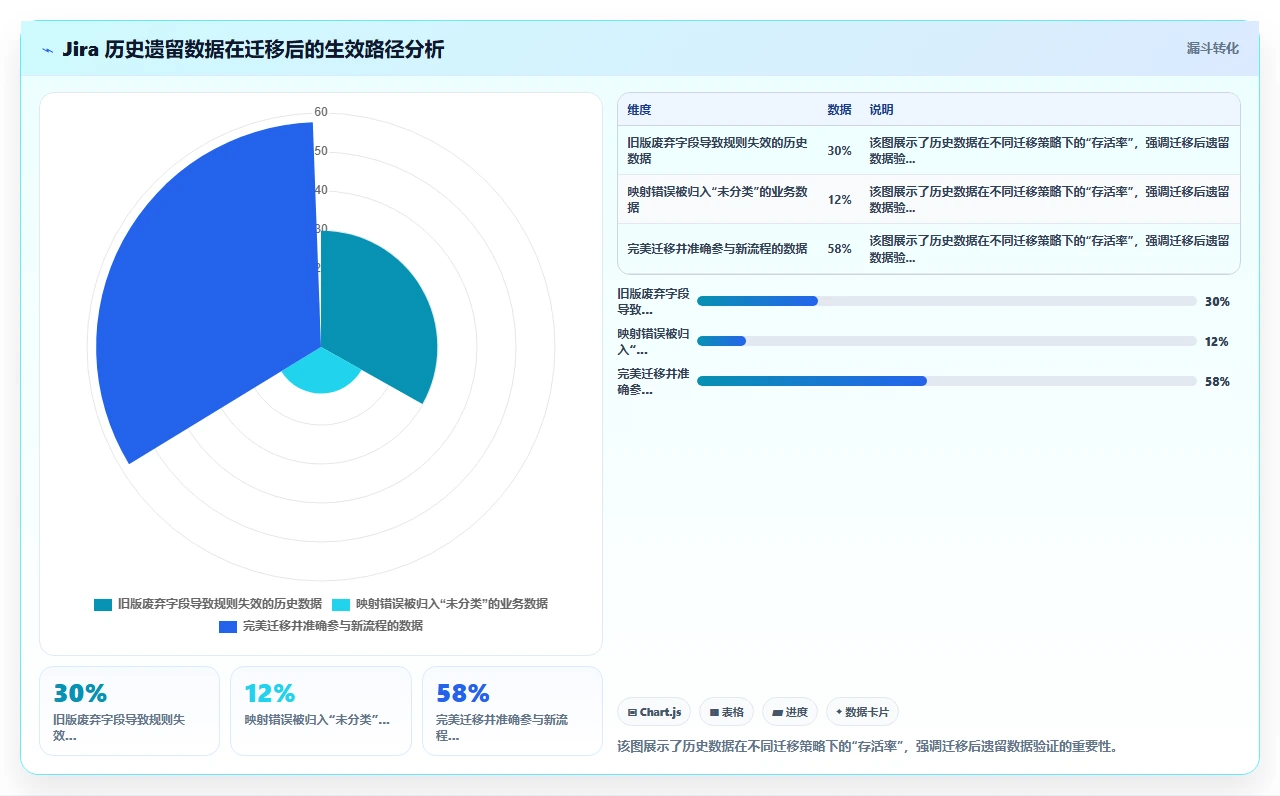Click the axis tick label 40
1280x796 pixels.
tap(321, 190)
